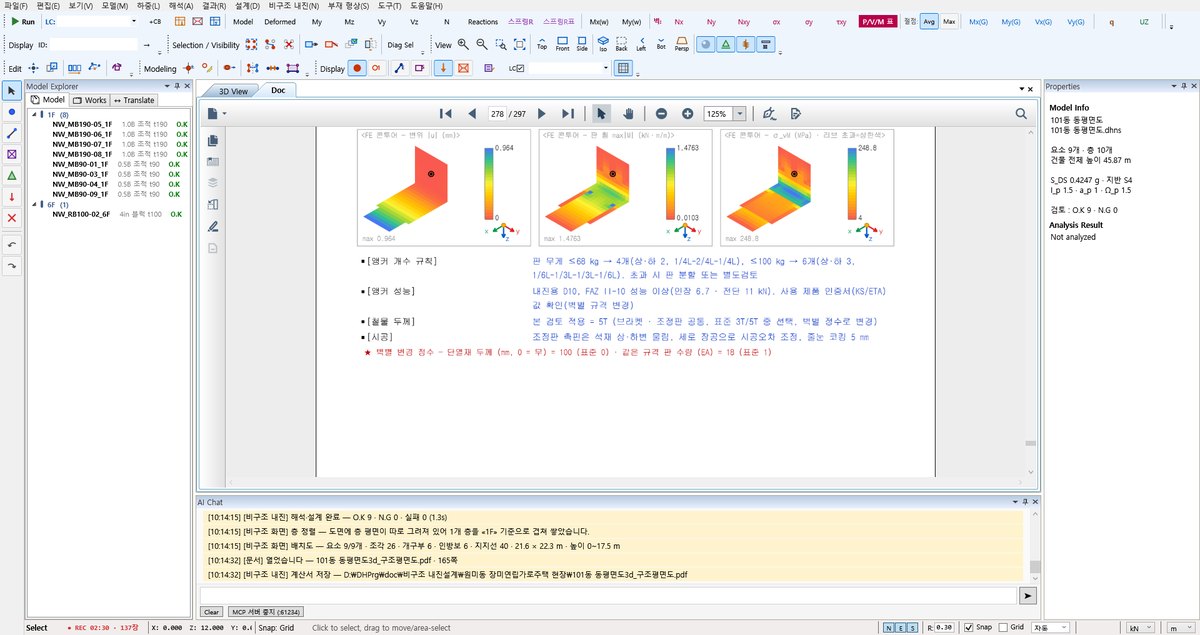Toggle the Avg joint averaging button
Image resolution: width=1200 pixels, height=635 pixels.
[929, 20]
